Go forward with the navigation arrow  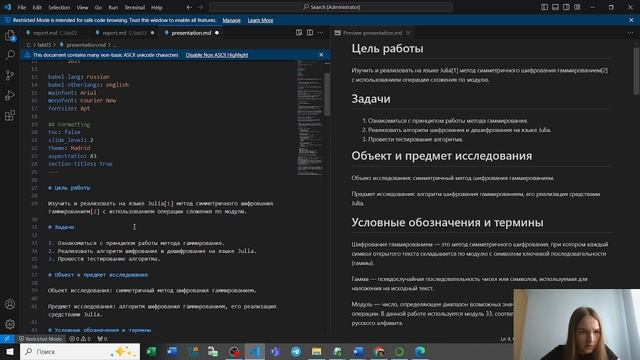[x=200, y=7]
